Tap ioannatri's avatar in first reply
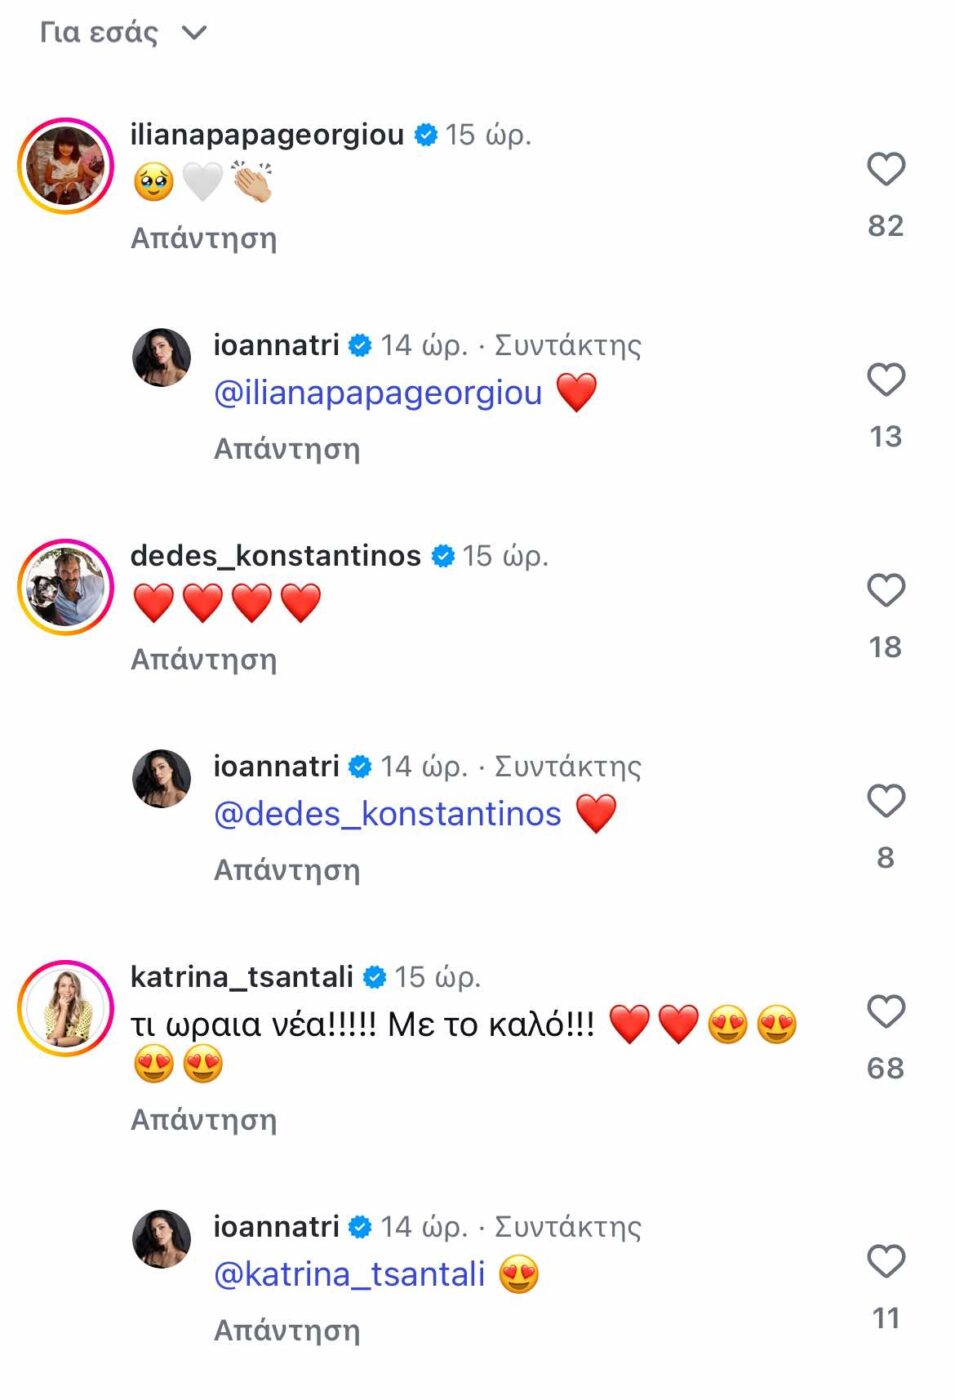Screen dimensions: 955x1400 162,357
